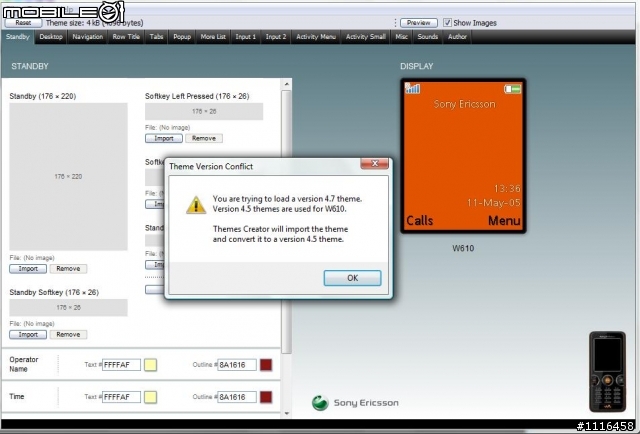Close the Theme Version Conflict dialog

[374, 164]
